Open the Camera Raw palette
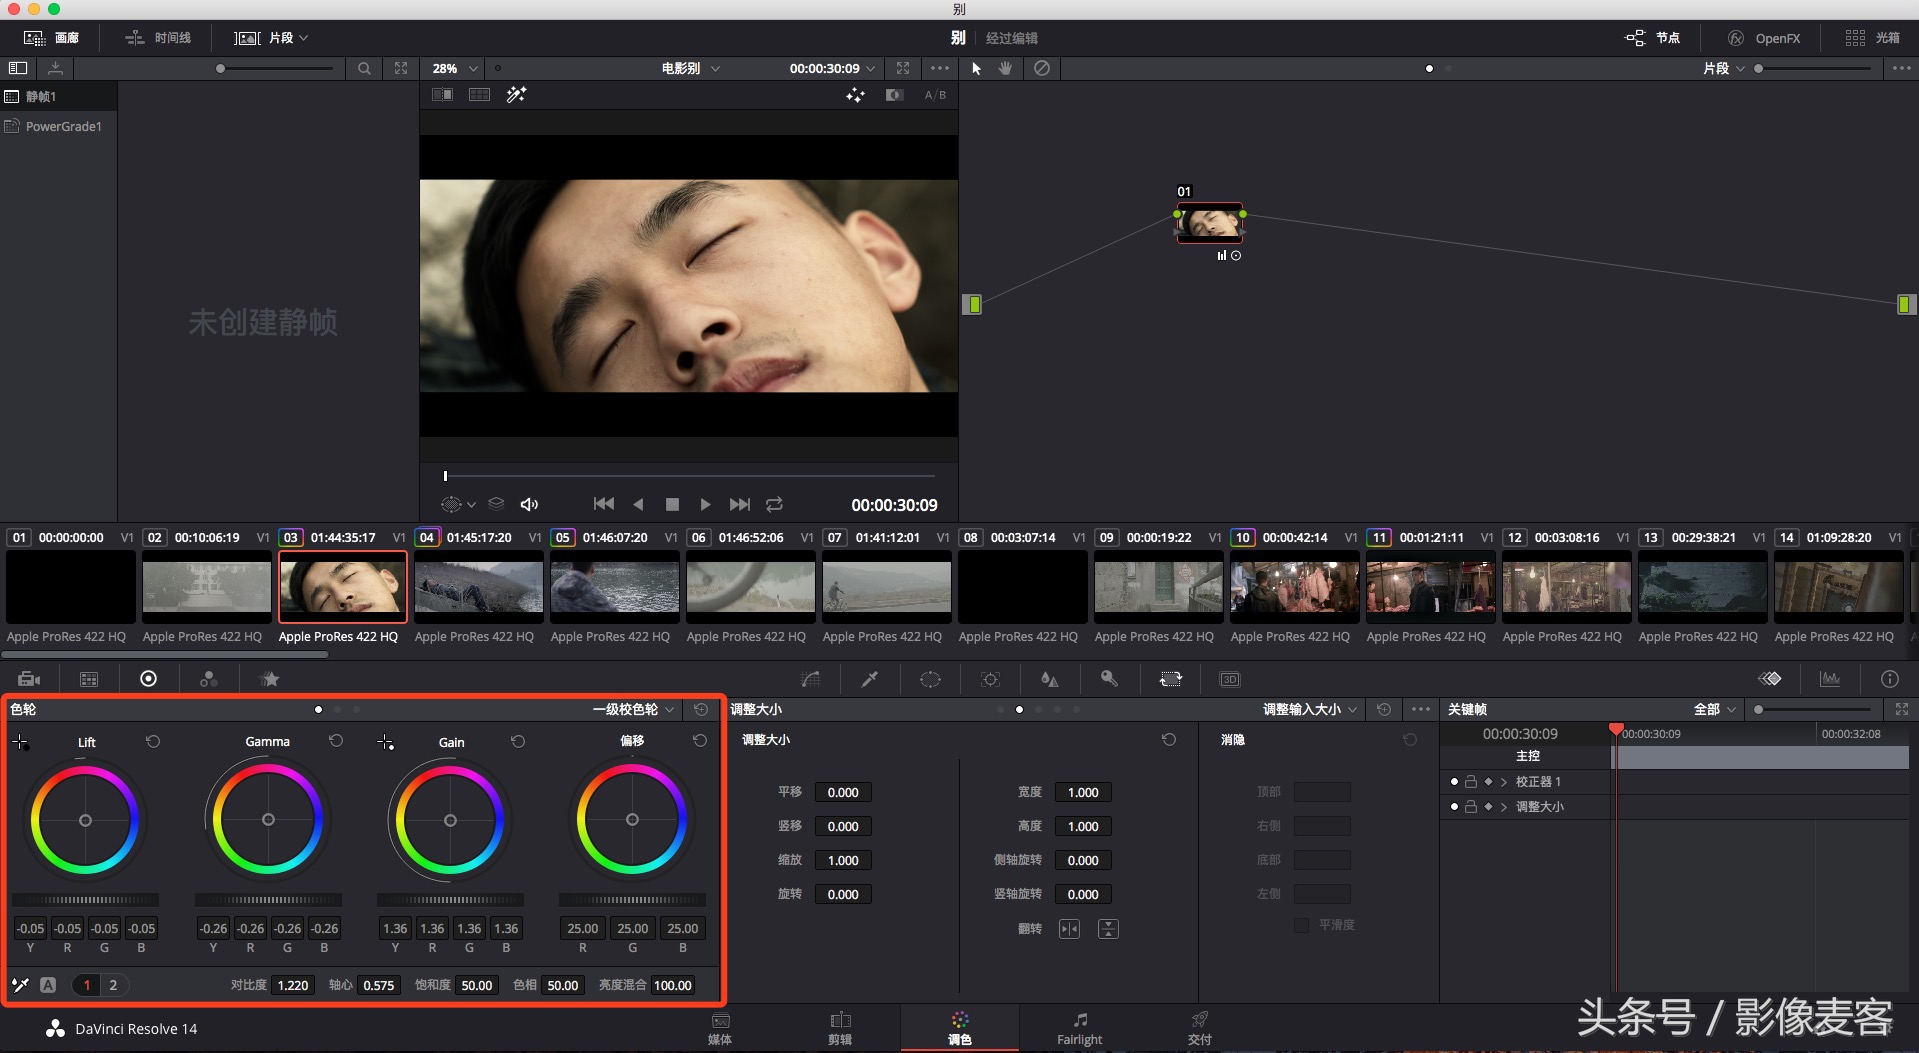This screenshot has height=1053, width=1919. (29, 679)
